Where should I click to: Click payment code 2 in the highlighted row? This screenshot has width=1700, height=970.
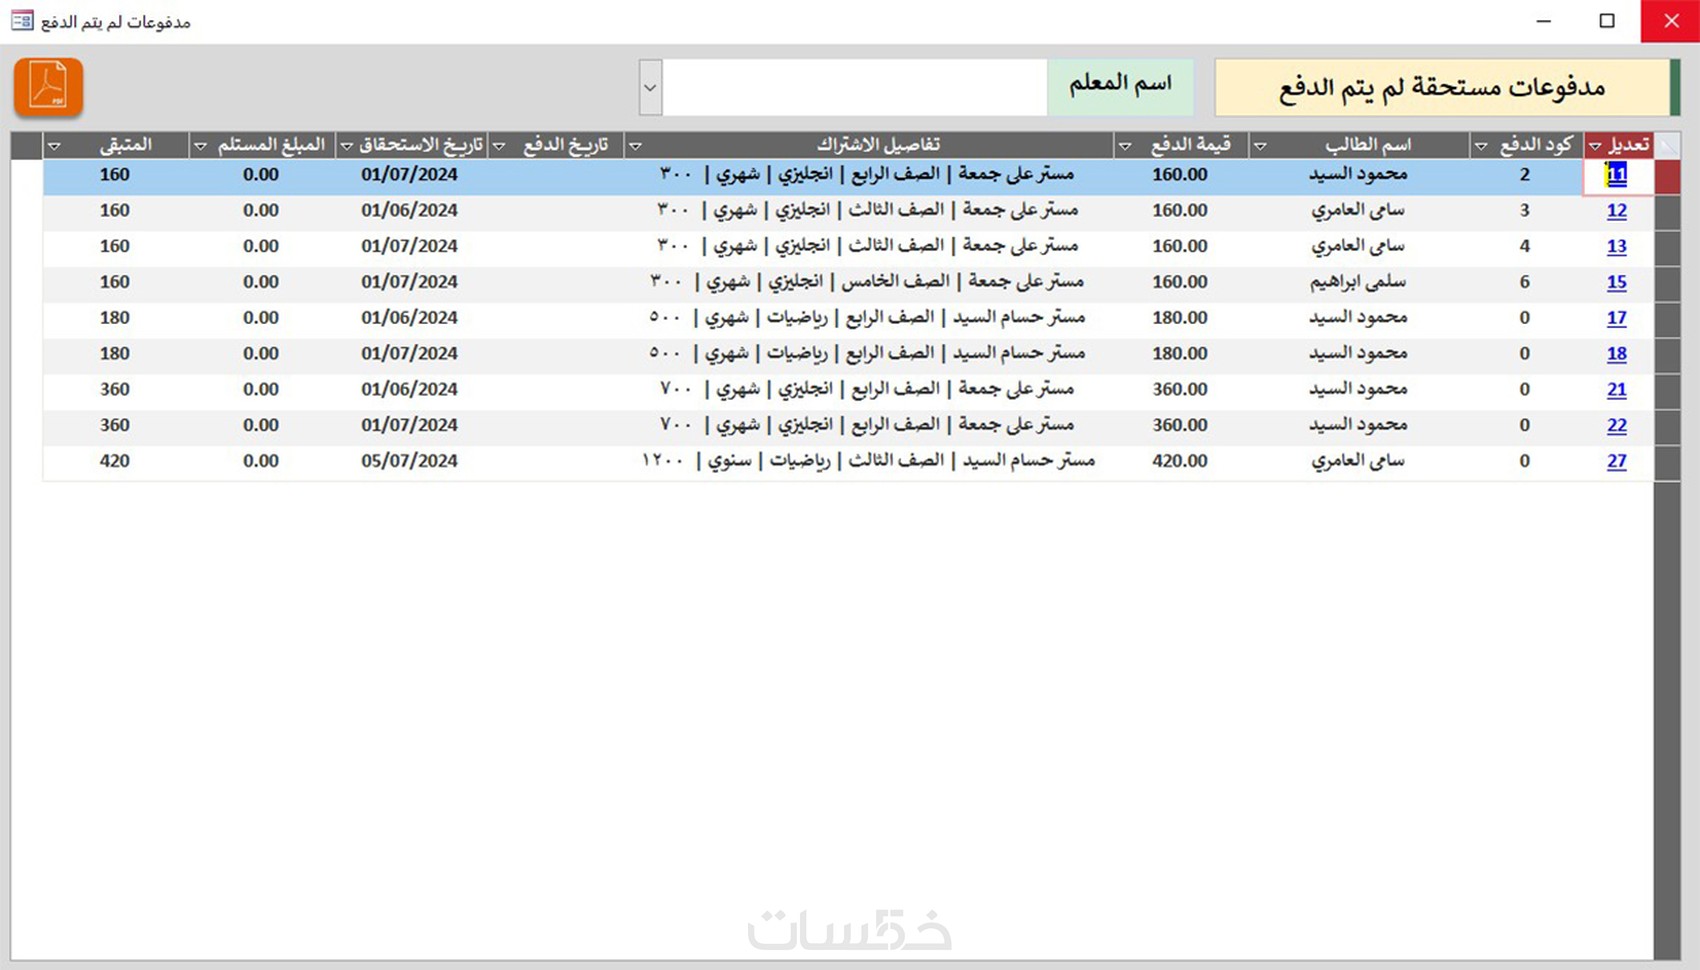coord(1524,175)
